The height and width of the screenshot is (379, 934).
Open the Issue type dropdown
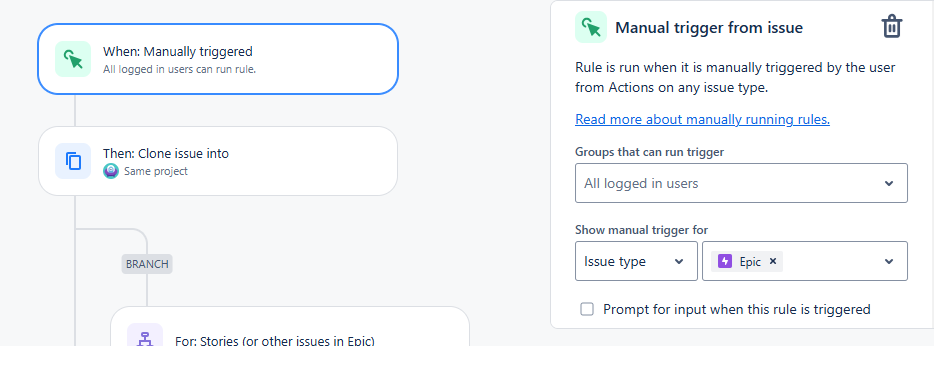coord(636,261)
